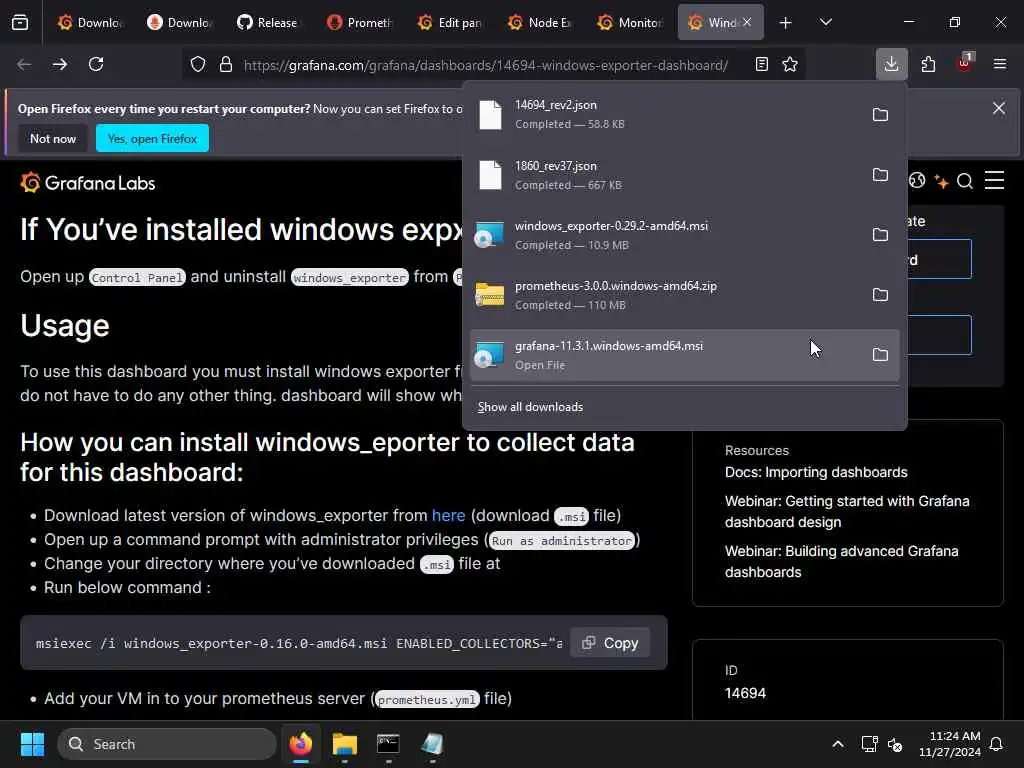Image resolution: width=1024 pixels, height=768 pixels.
Task: Go forward in browser history
Action: tap(59, 64)
